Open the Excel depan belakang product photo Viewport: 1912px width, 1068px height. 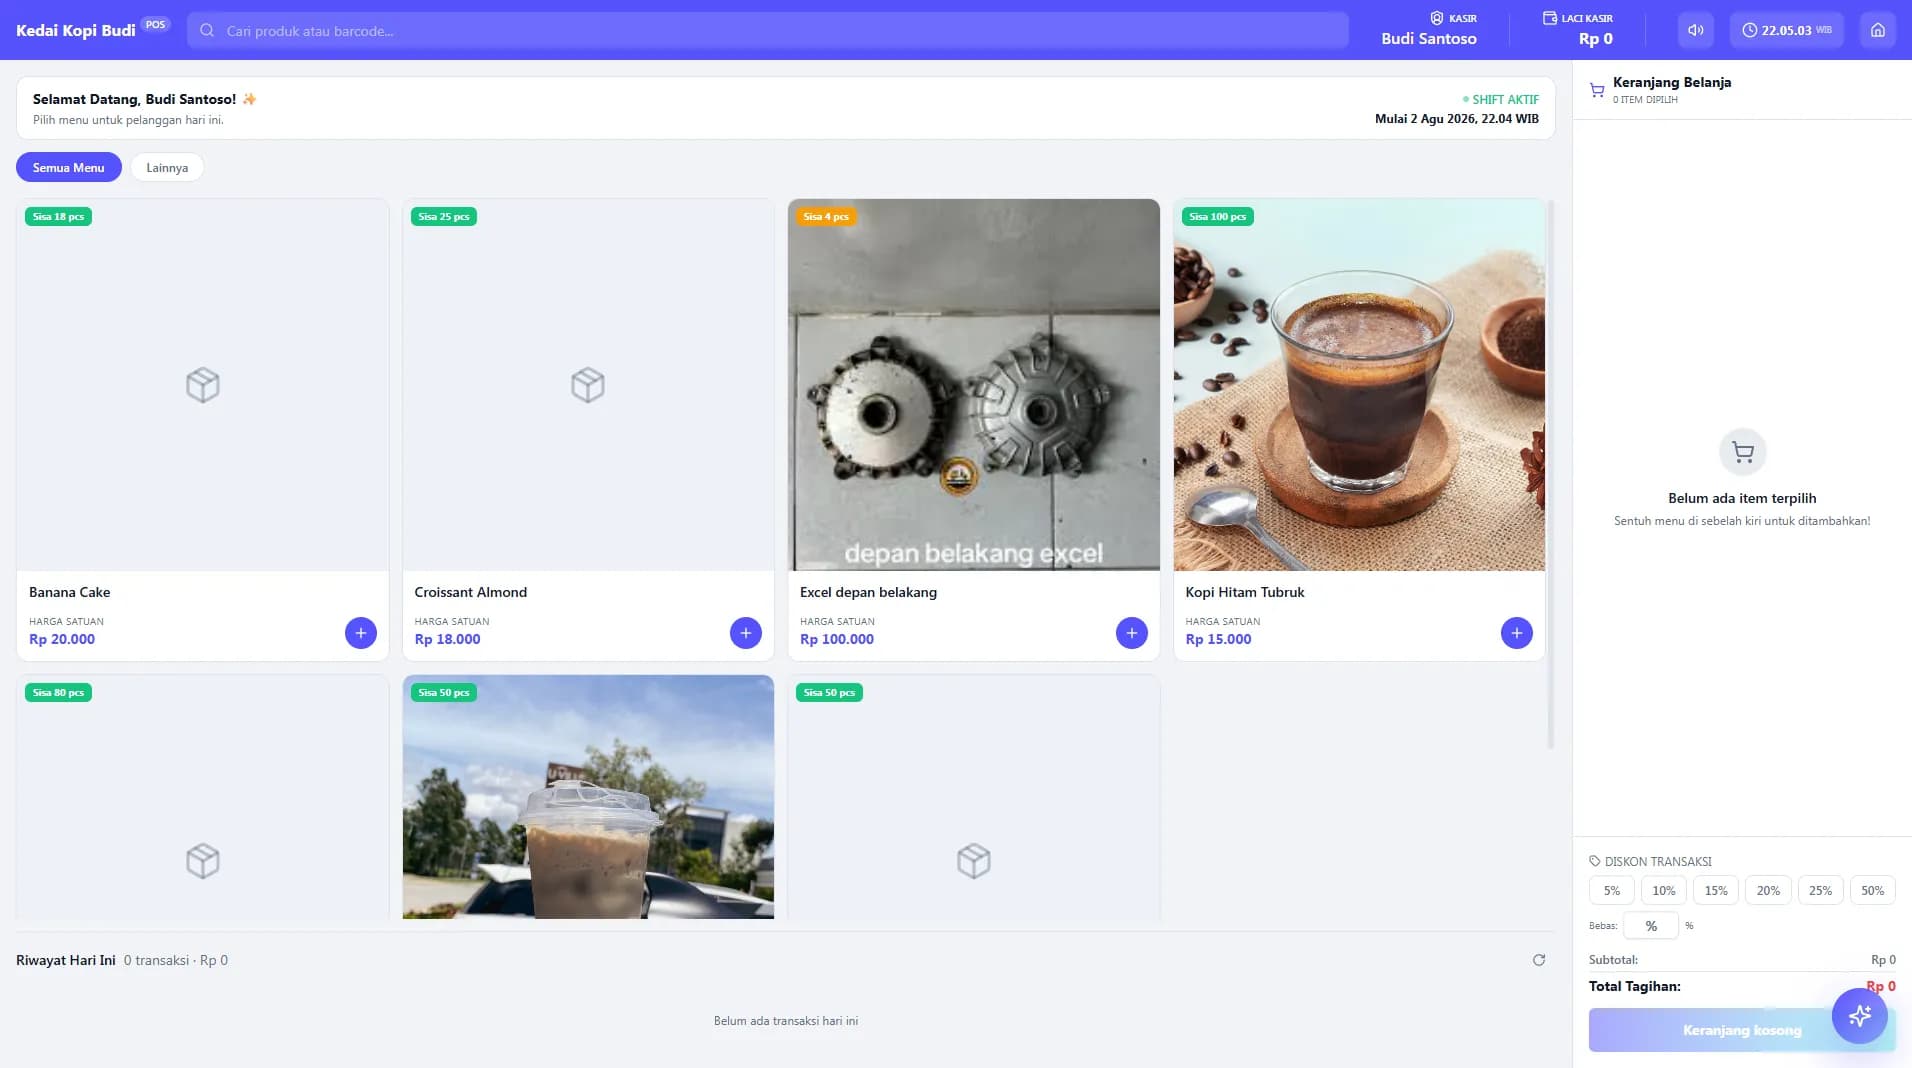pos(974,385)
